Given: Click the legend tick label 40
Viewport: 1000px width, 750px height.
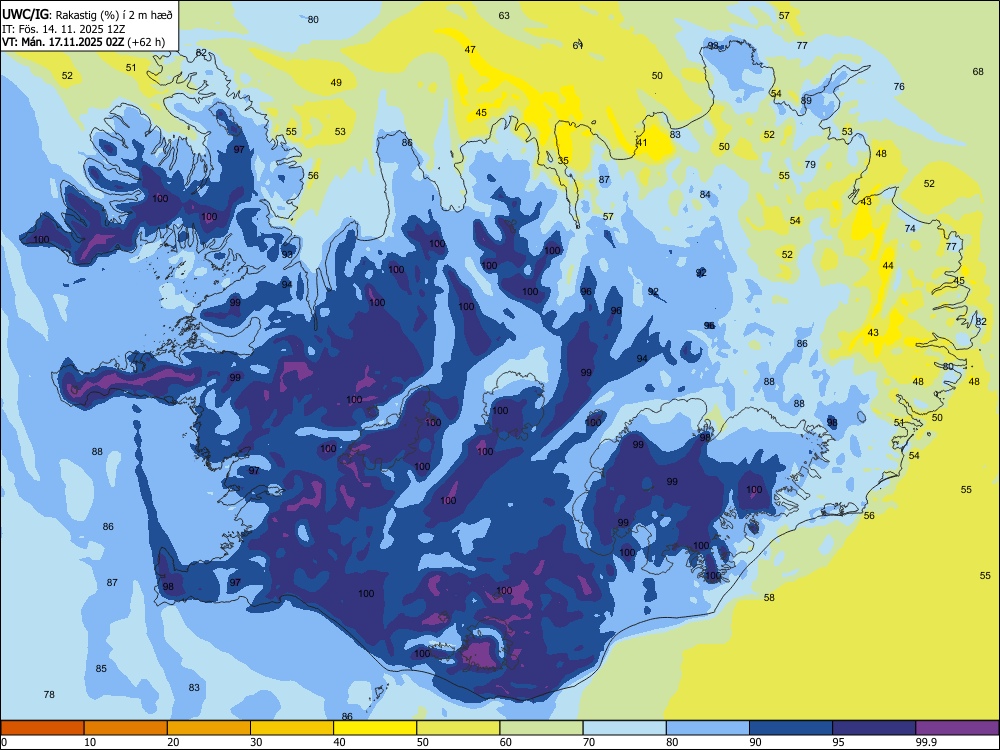Looking at the screenshot, I should click(339, 742).
